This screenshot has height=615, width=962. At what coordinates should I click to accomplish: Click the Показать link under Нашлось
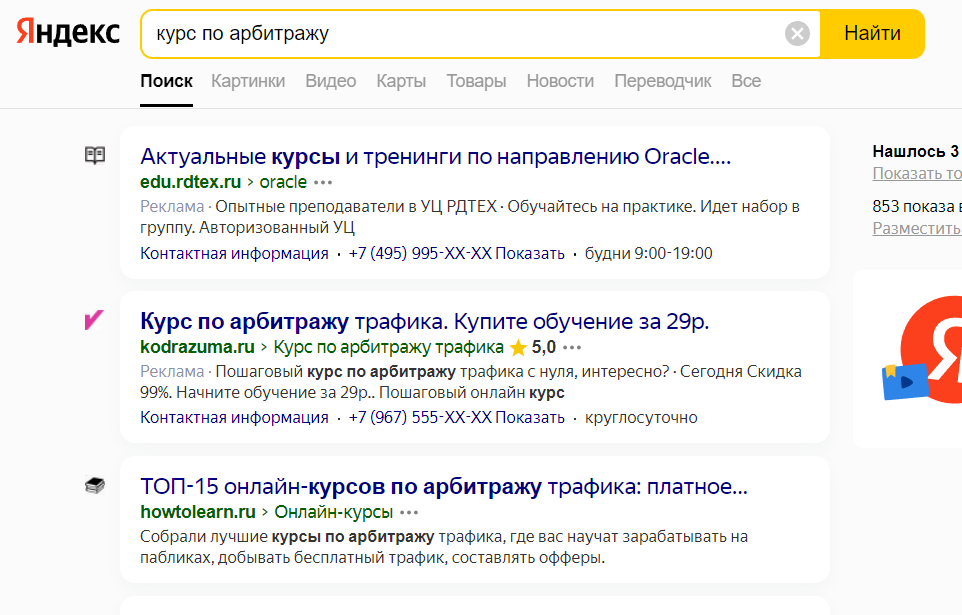click(x=917, y=174)
